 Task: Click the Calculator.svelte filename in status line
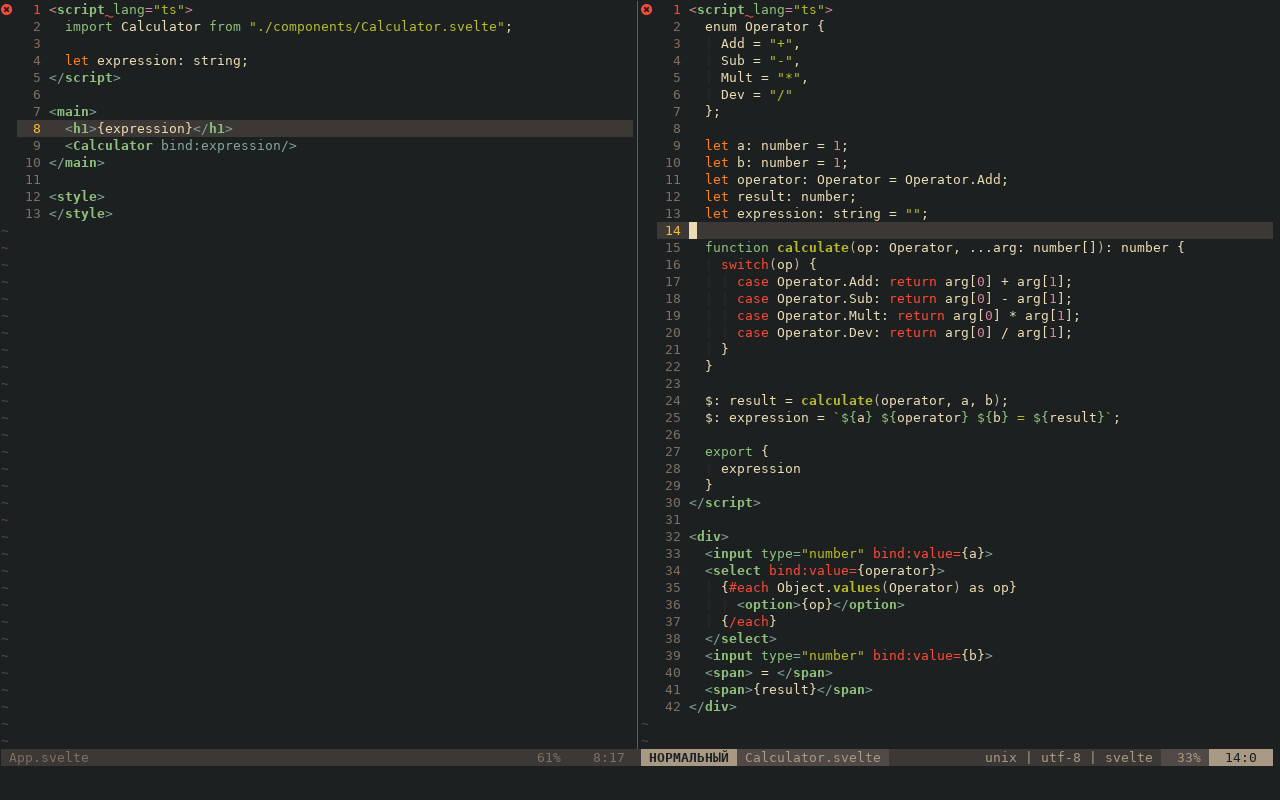point(813,757)
